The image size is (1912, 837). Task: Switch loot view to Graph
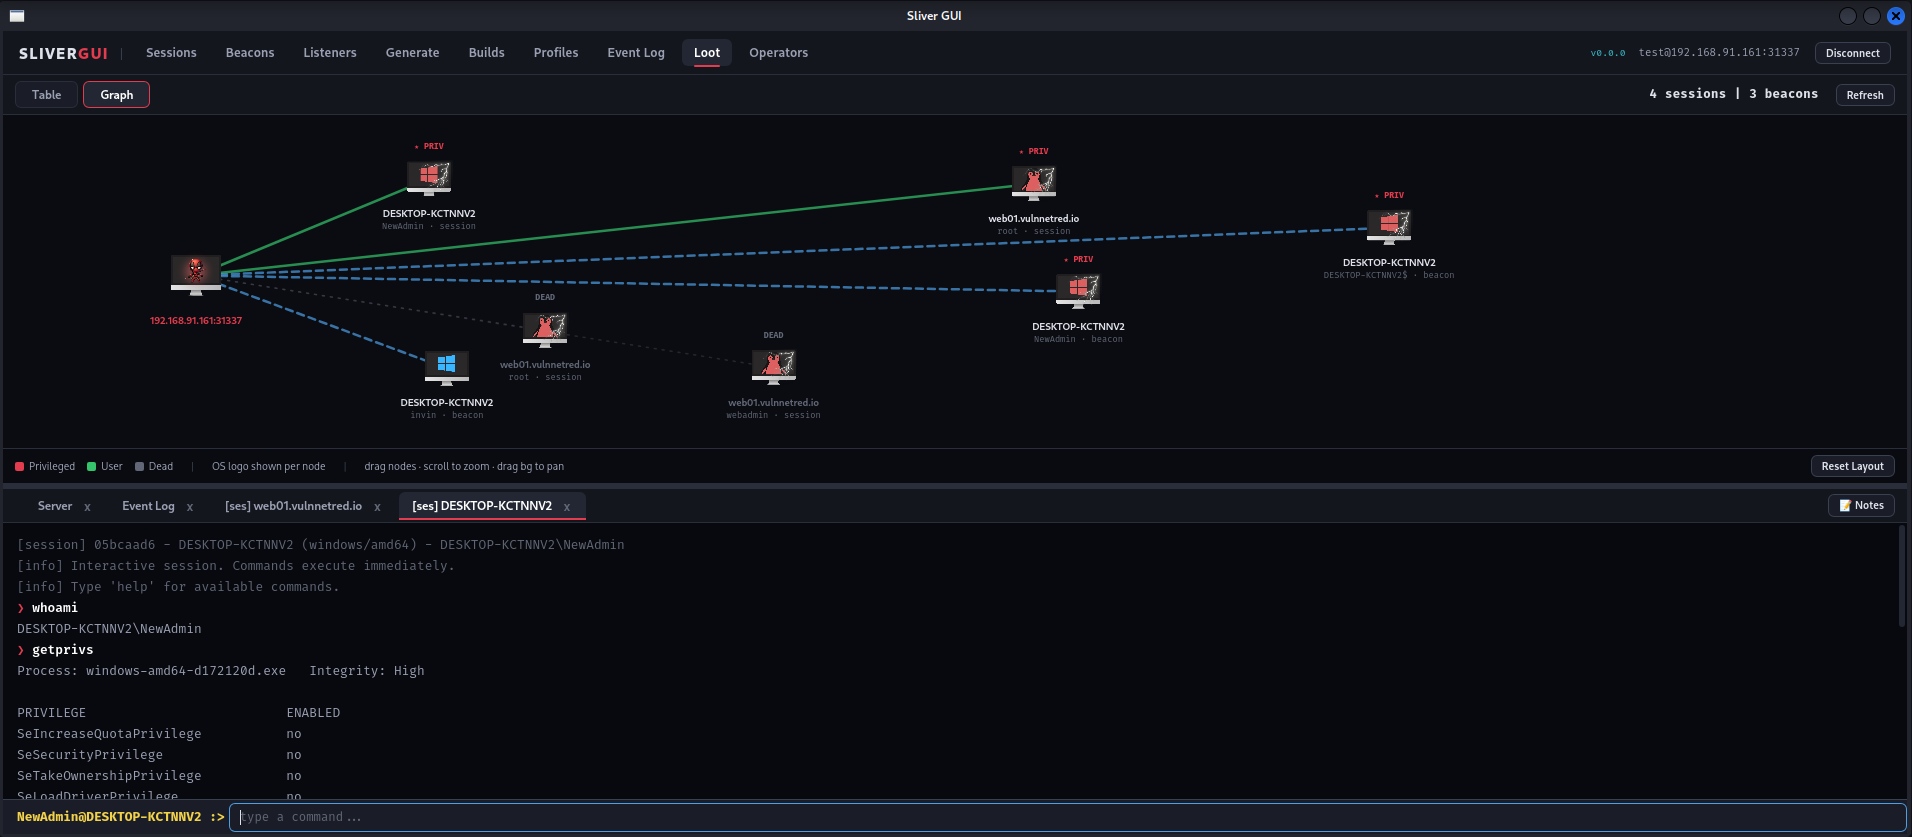tap(117, 95)
